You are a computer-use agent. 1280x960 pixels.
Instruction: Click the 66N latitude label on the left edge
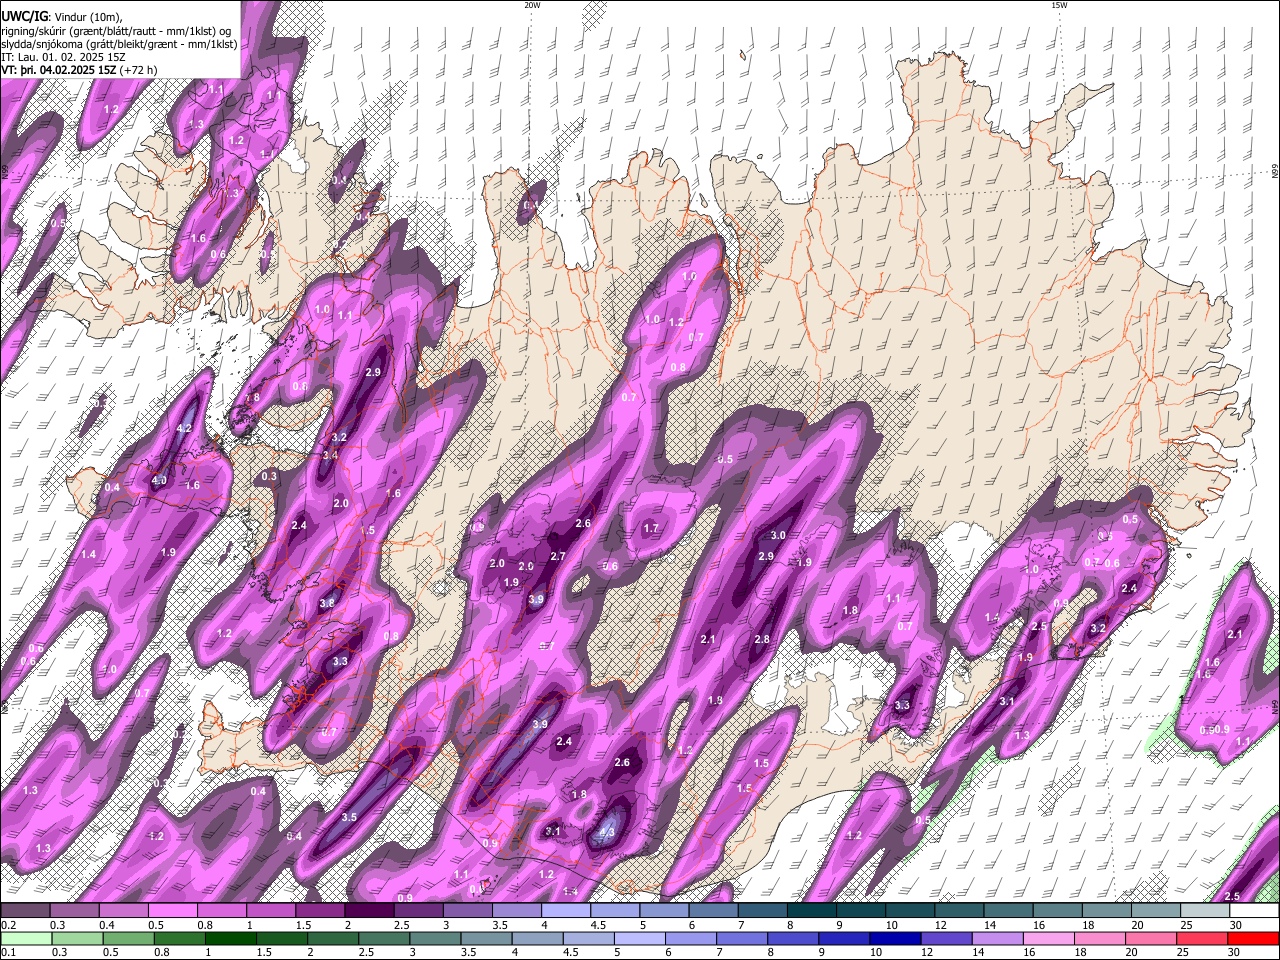(x=5, y=171)
